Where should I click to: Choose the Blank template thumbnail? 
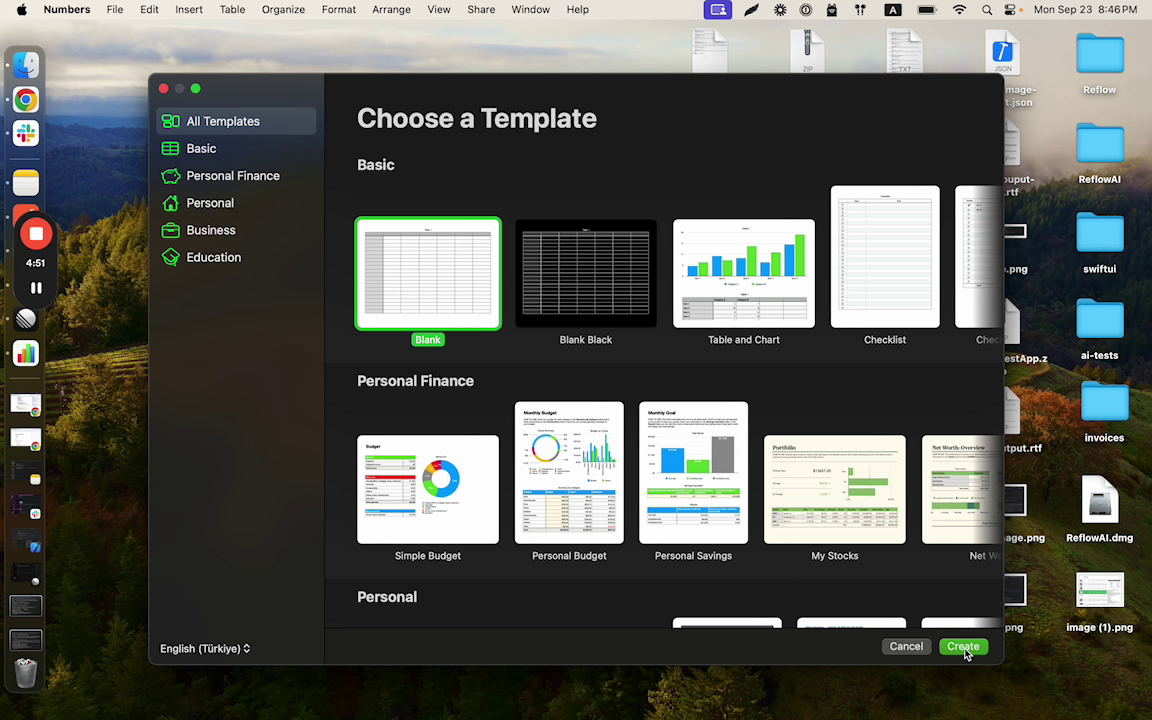(428, 273)
